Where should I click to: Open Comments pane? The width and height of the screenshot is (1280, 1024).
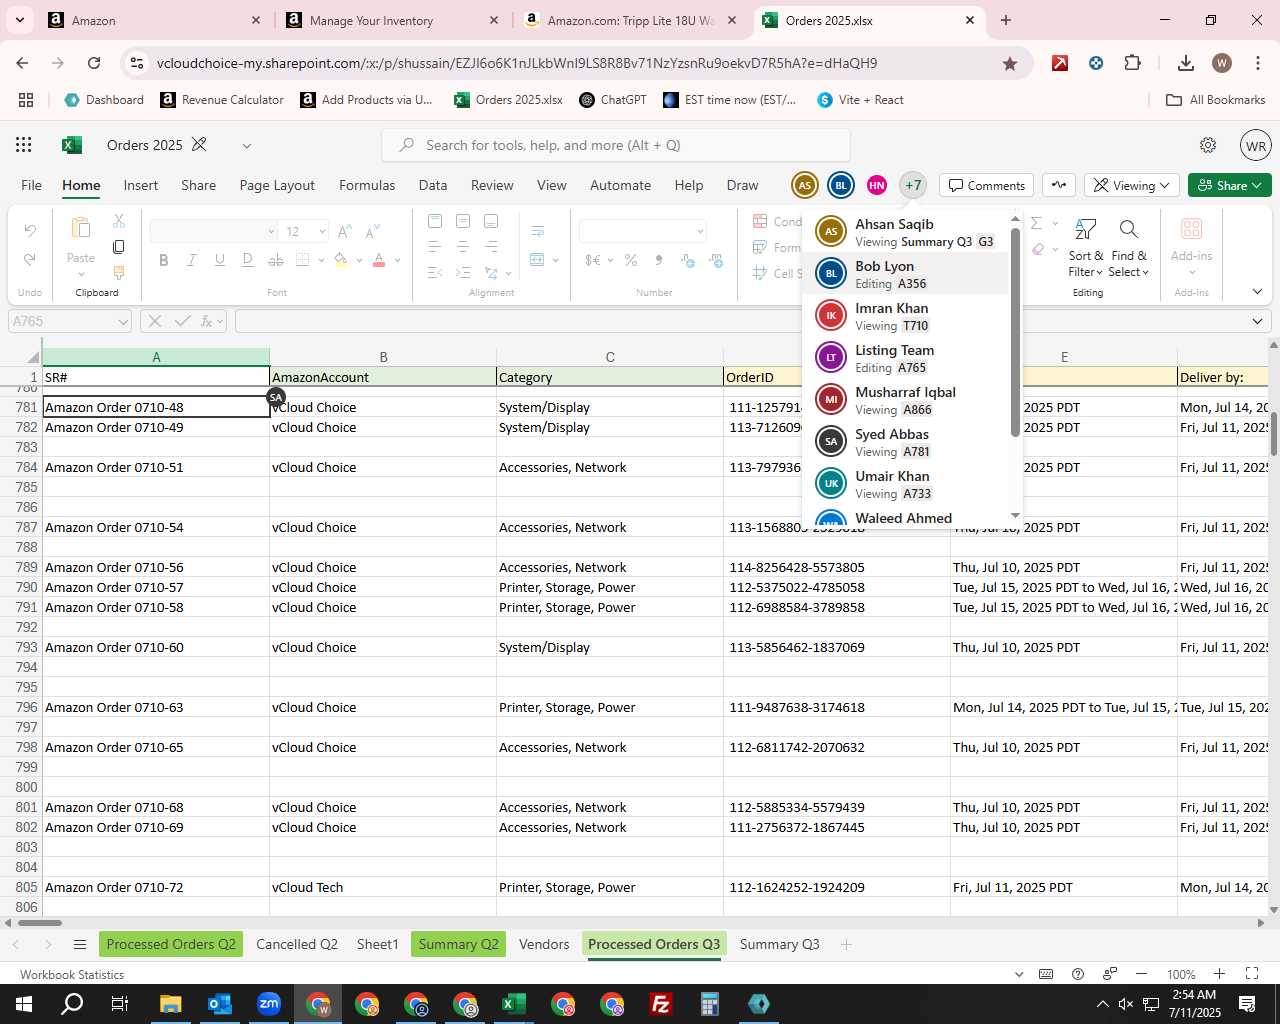click(987, 185)
